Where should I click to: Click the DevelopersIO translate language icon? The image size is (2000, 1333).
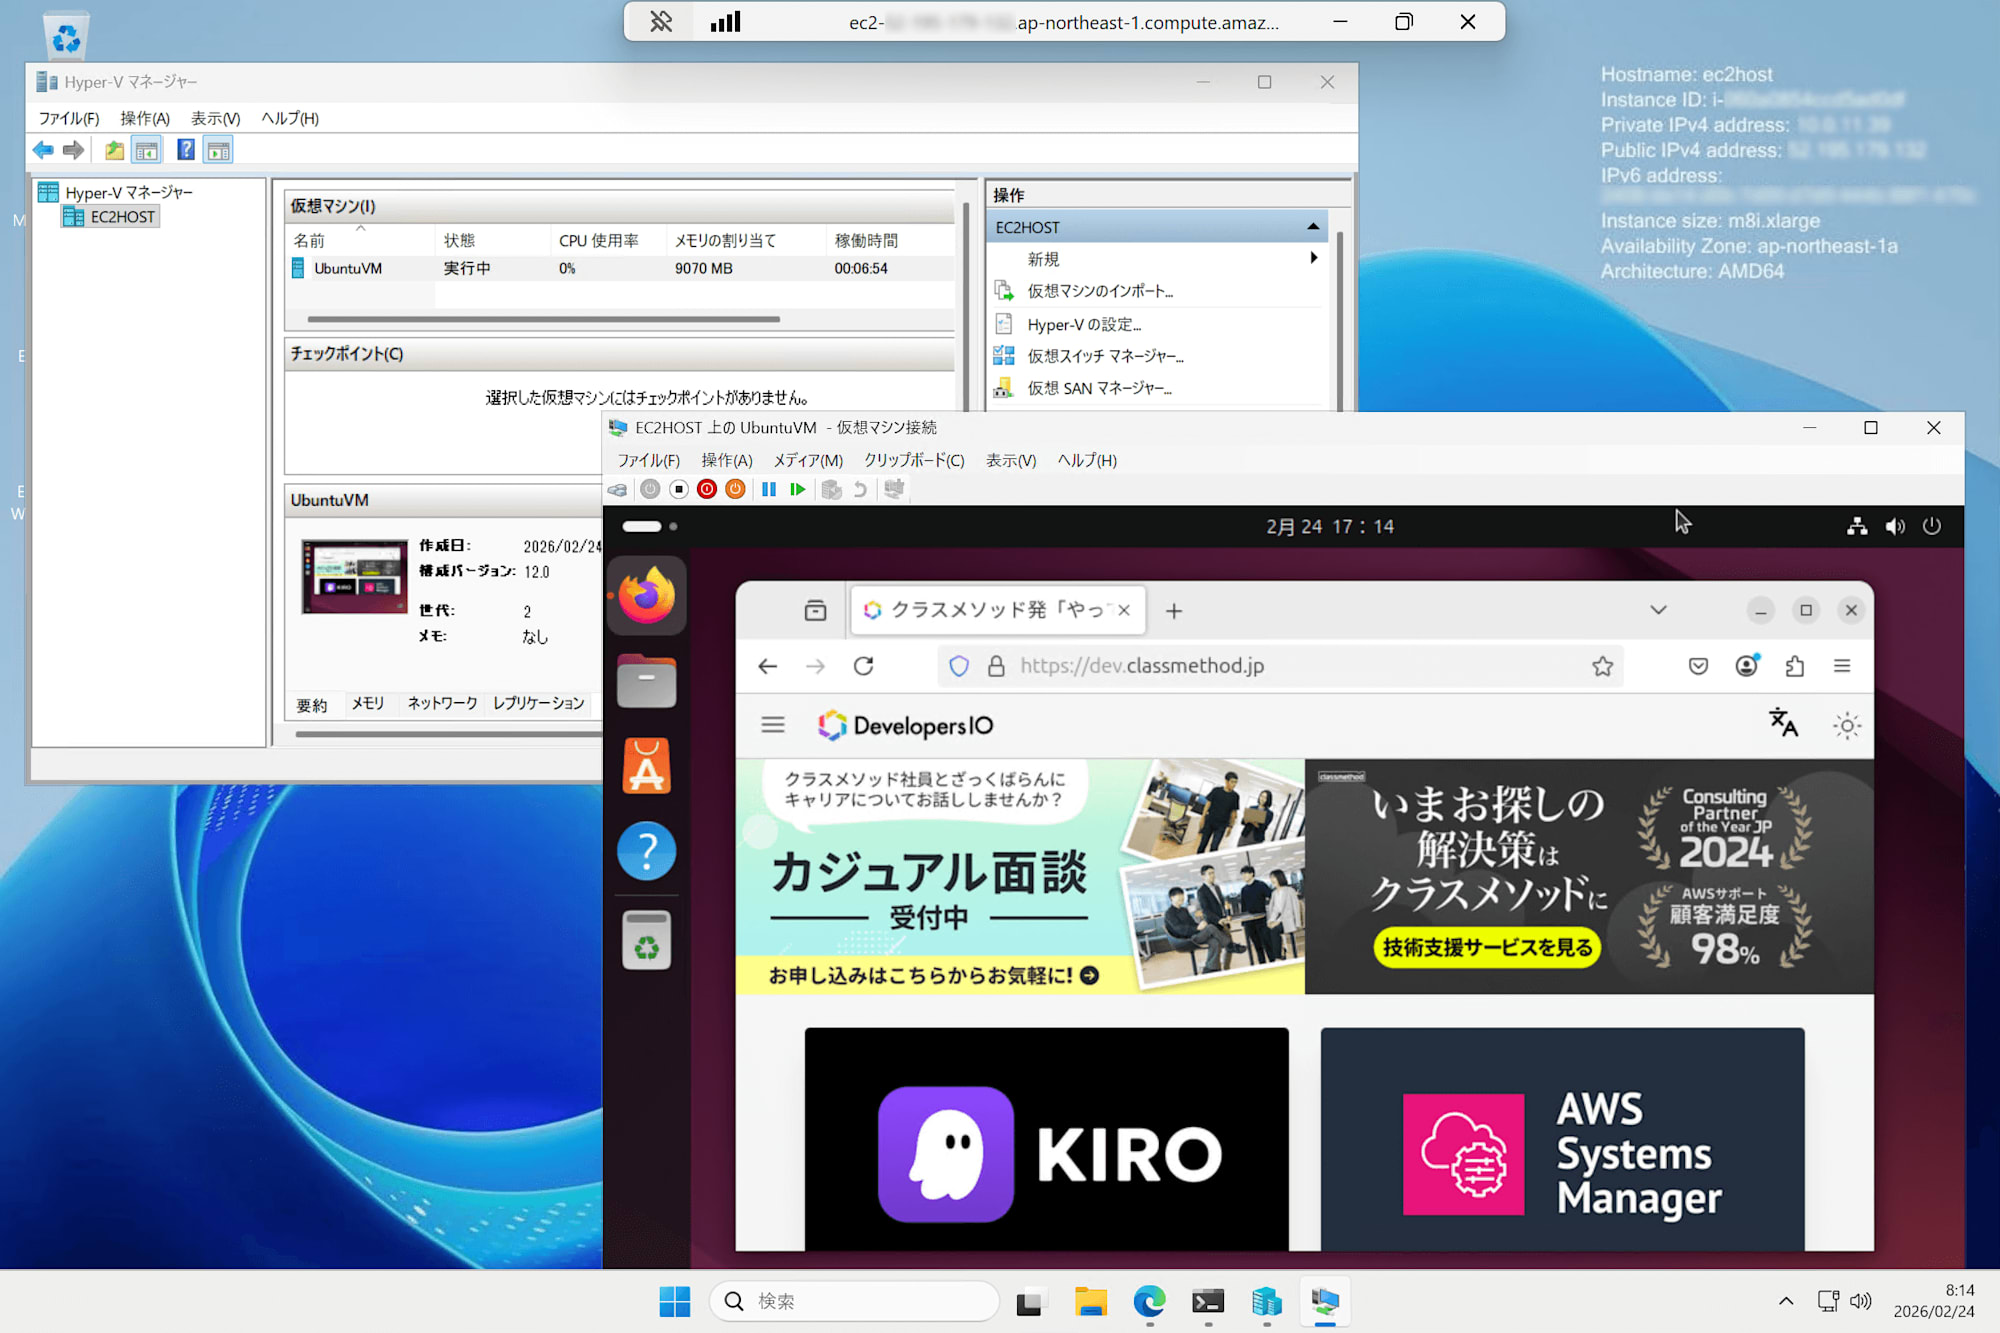pyautogui.click(x=1783, y=723)
